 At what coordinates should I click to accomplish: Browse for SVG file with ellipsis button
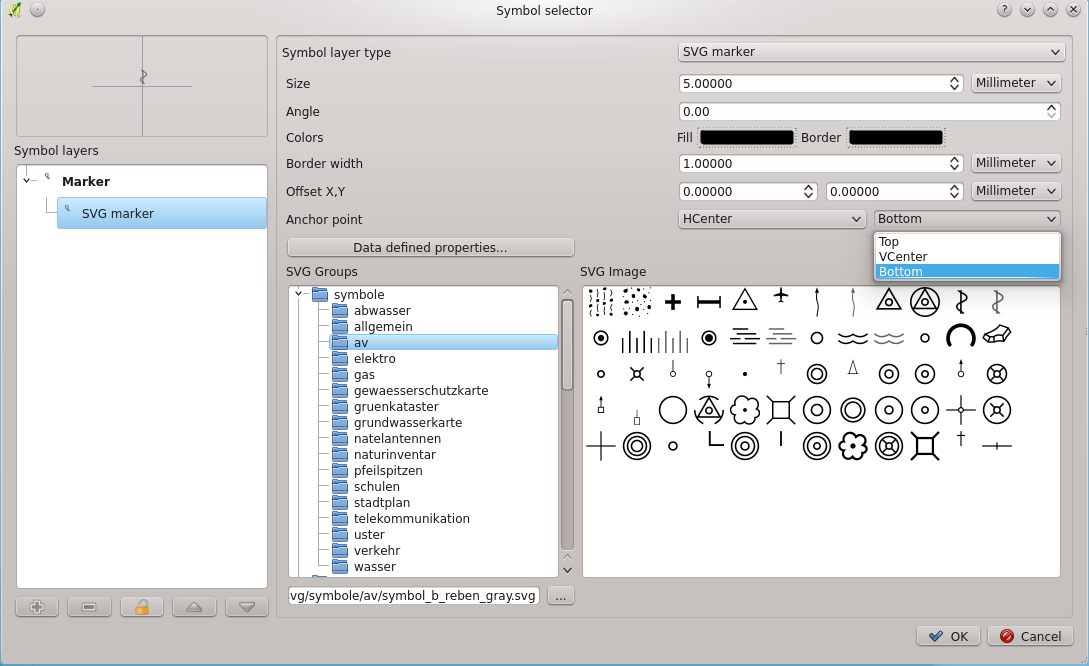[x=560, y=596]
